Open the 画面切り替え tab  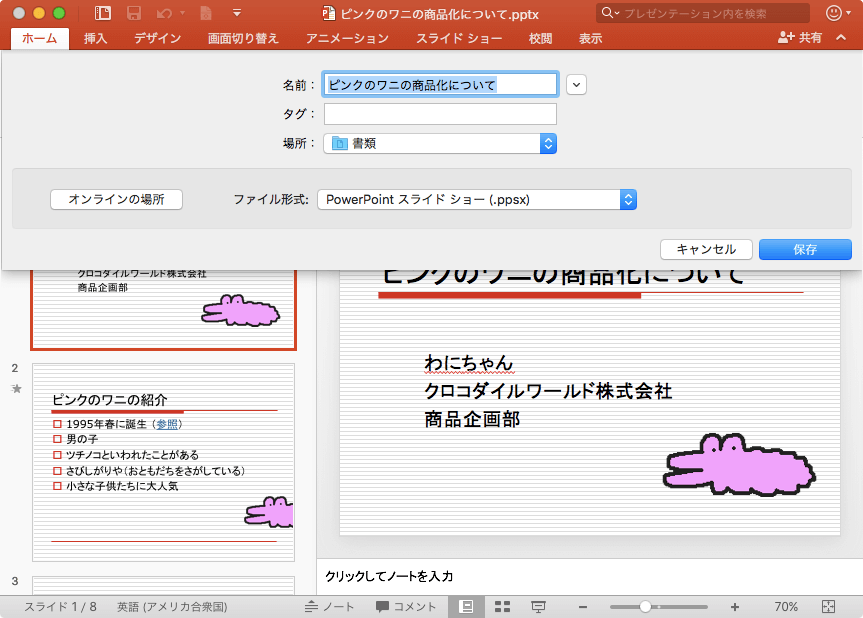click(243, 38)
